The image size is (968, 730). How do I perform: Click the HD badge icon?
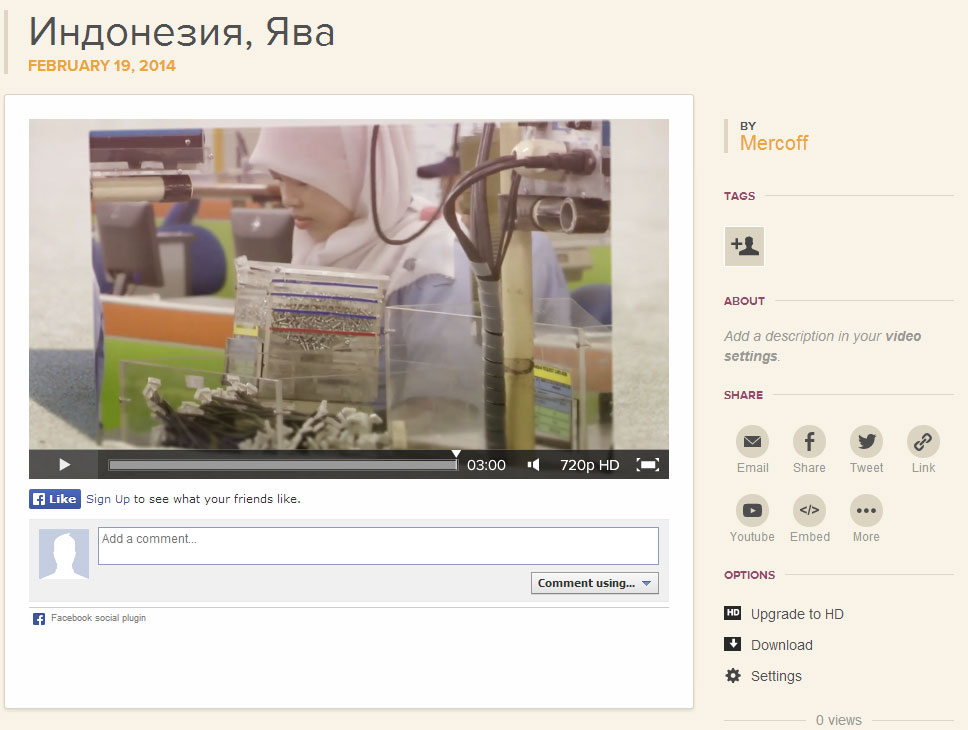(732, 613)
